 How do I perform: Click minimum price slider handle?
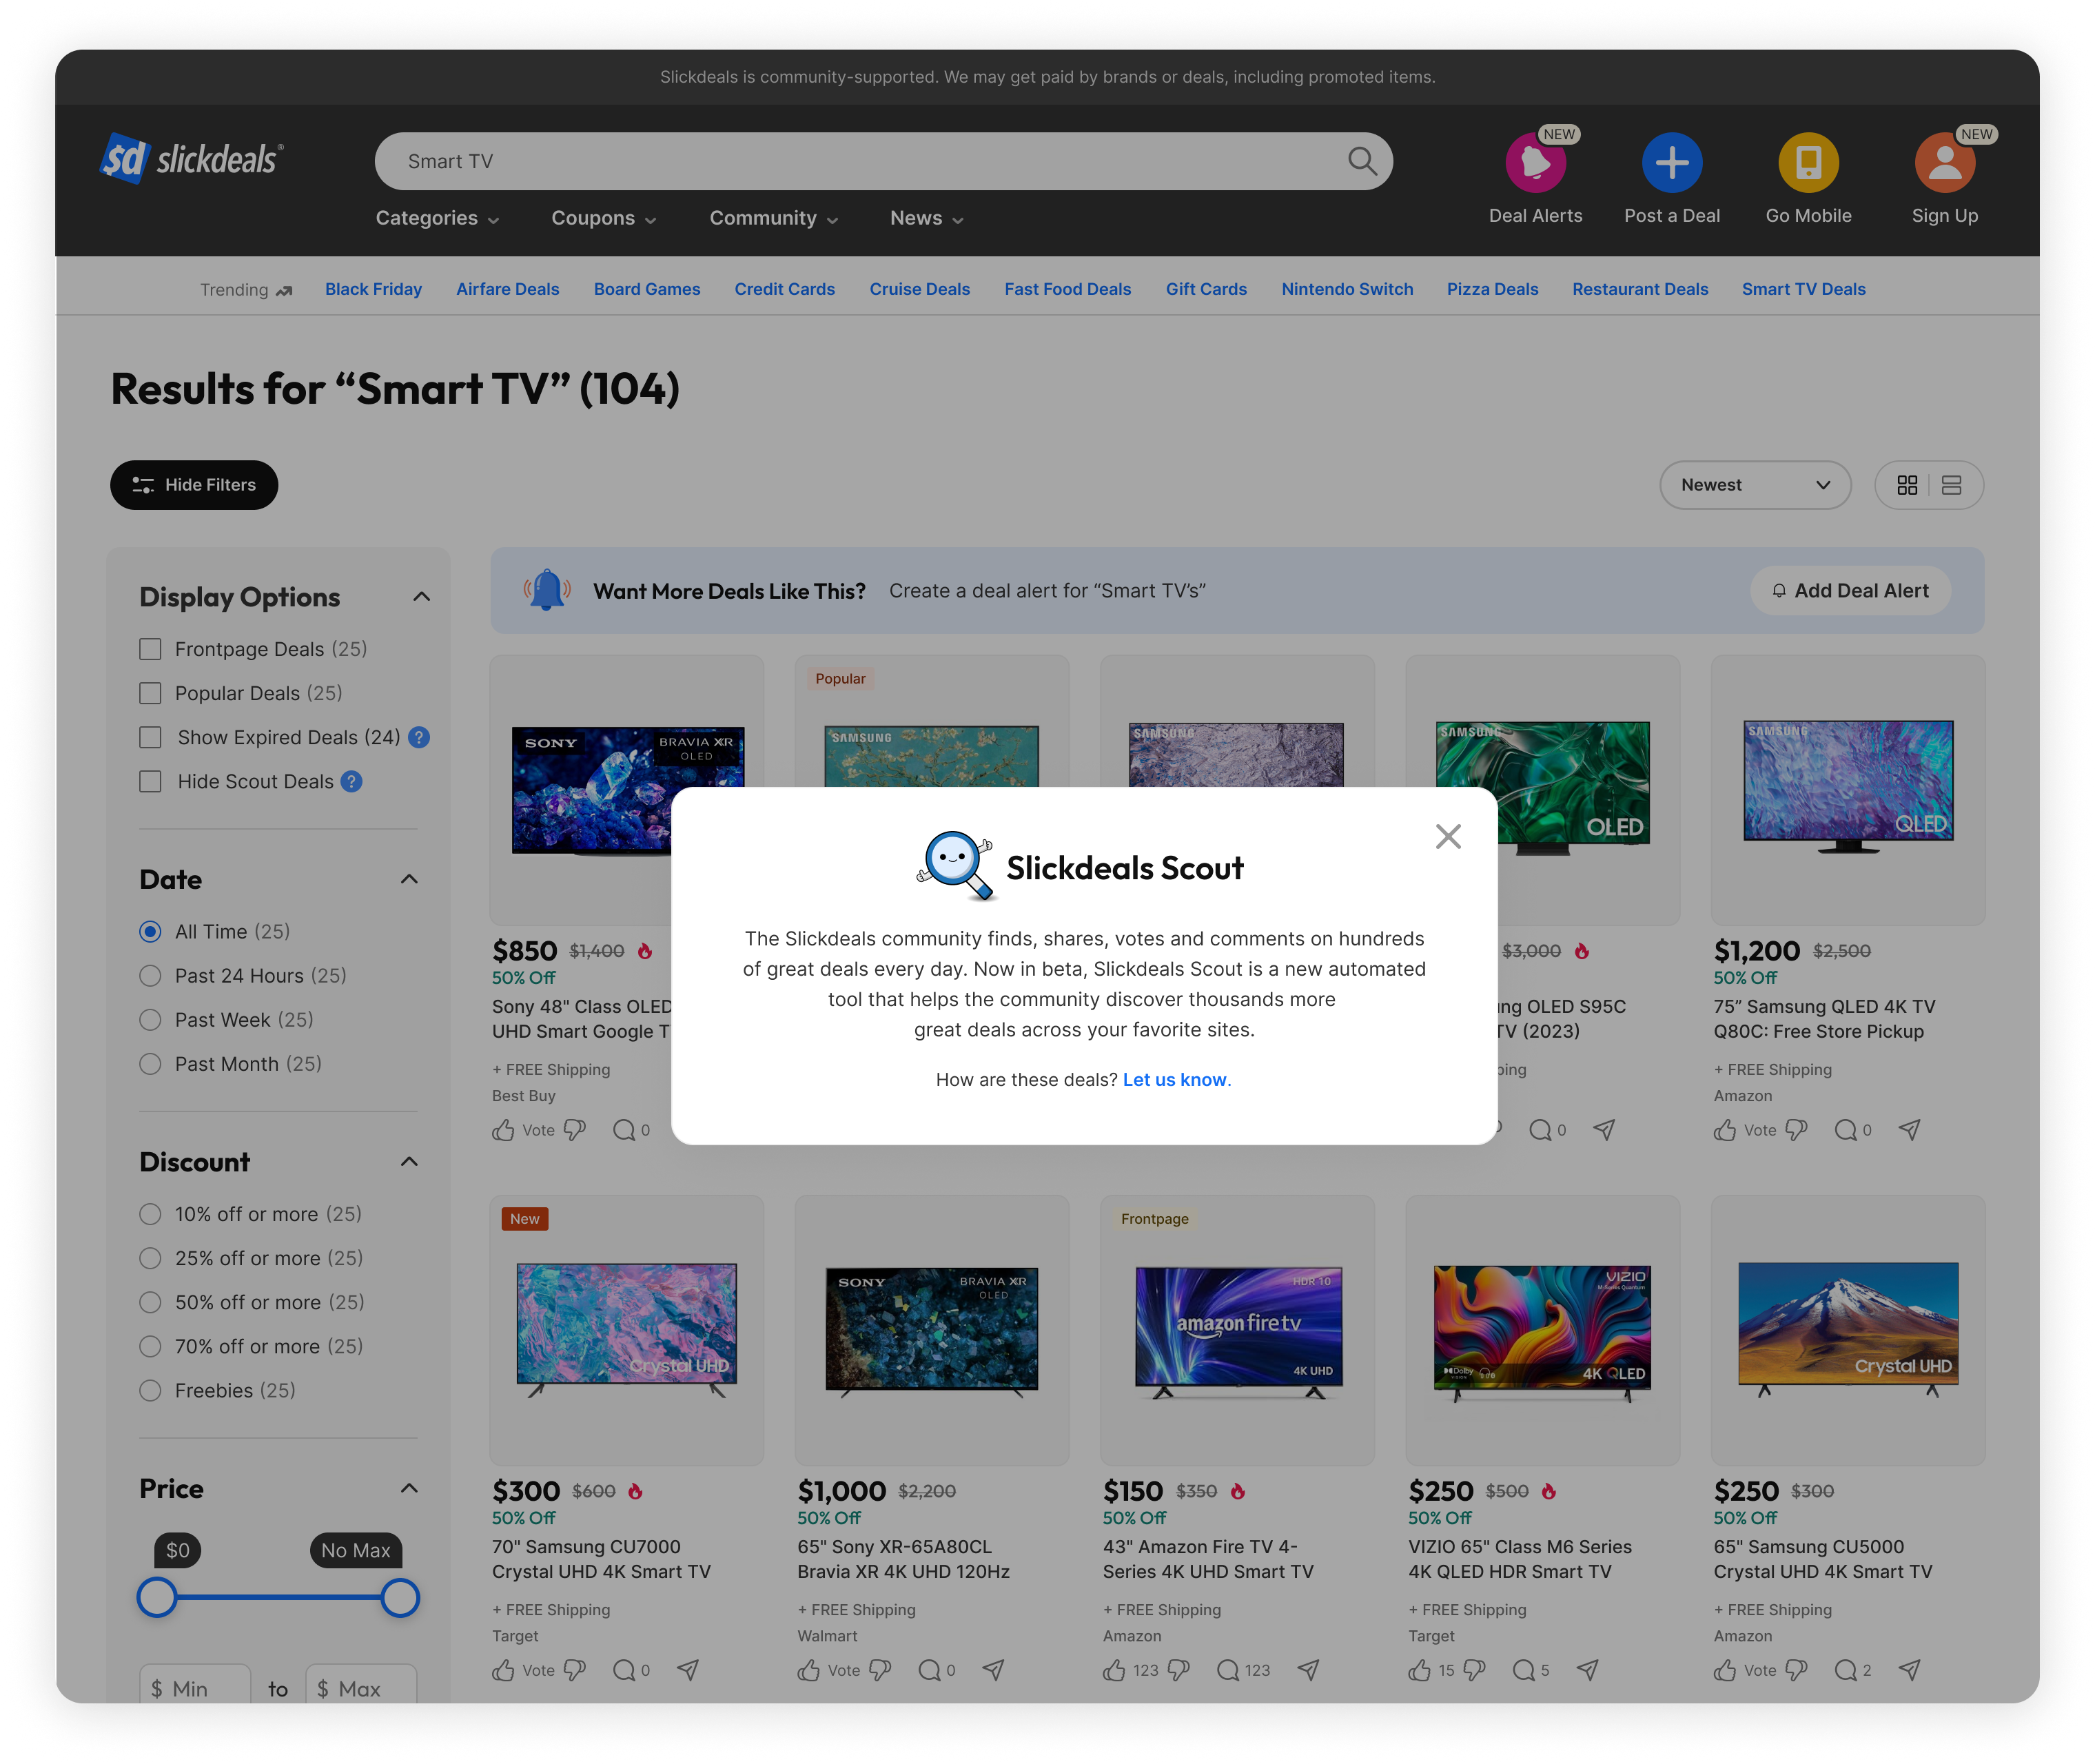click(x=157, y=1598)
